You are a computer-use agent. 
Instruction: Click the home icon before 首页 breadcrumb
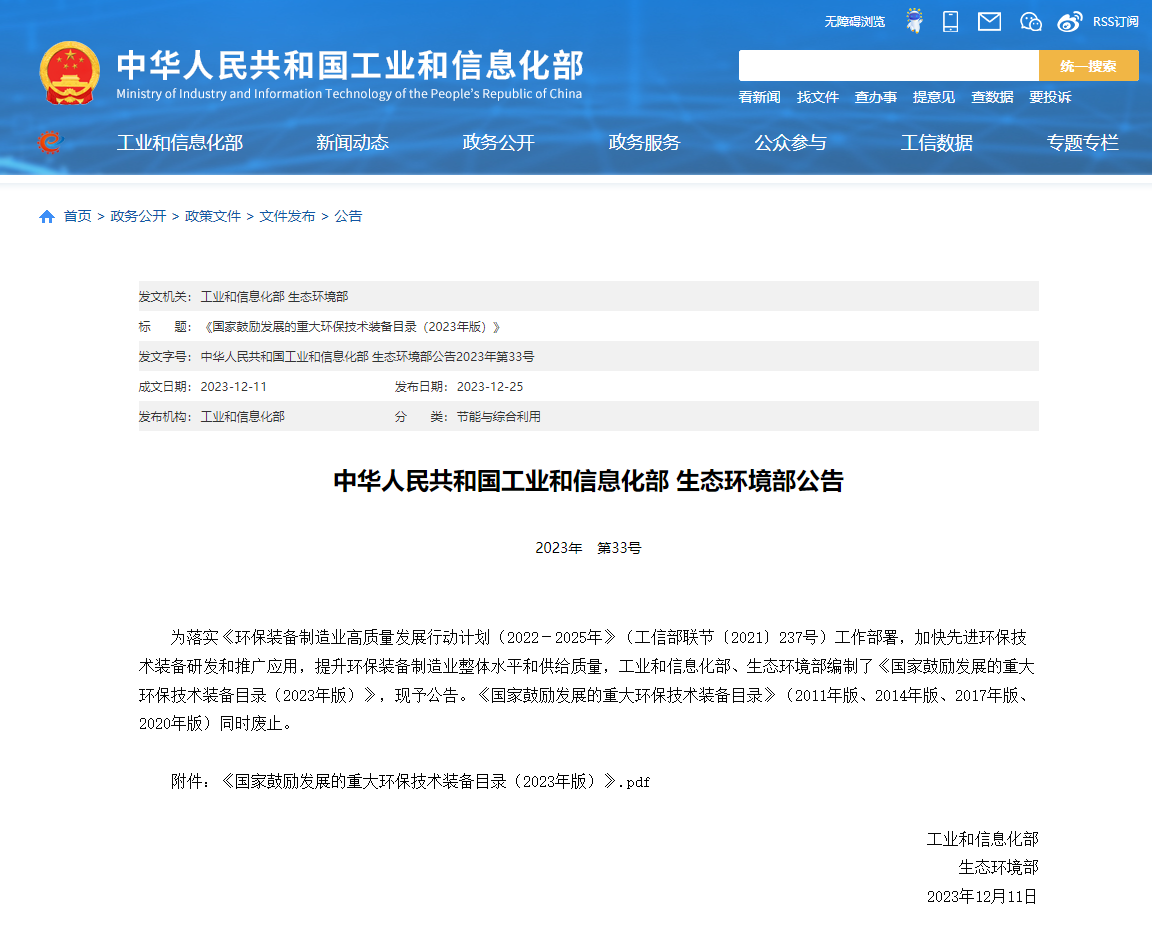coord(46,215)
